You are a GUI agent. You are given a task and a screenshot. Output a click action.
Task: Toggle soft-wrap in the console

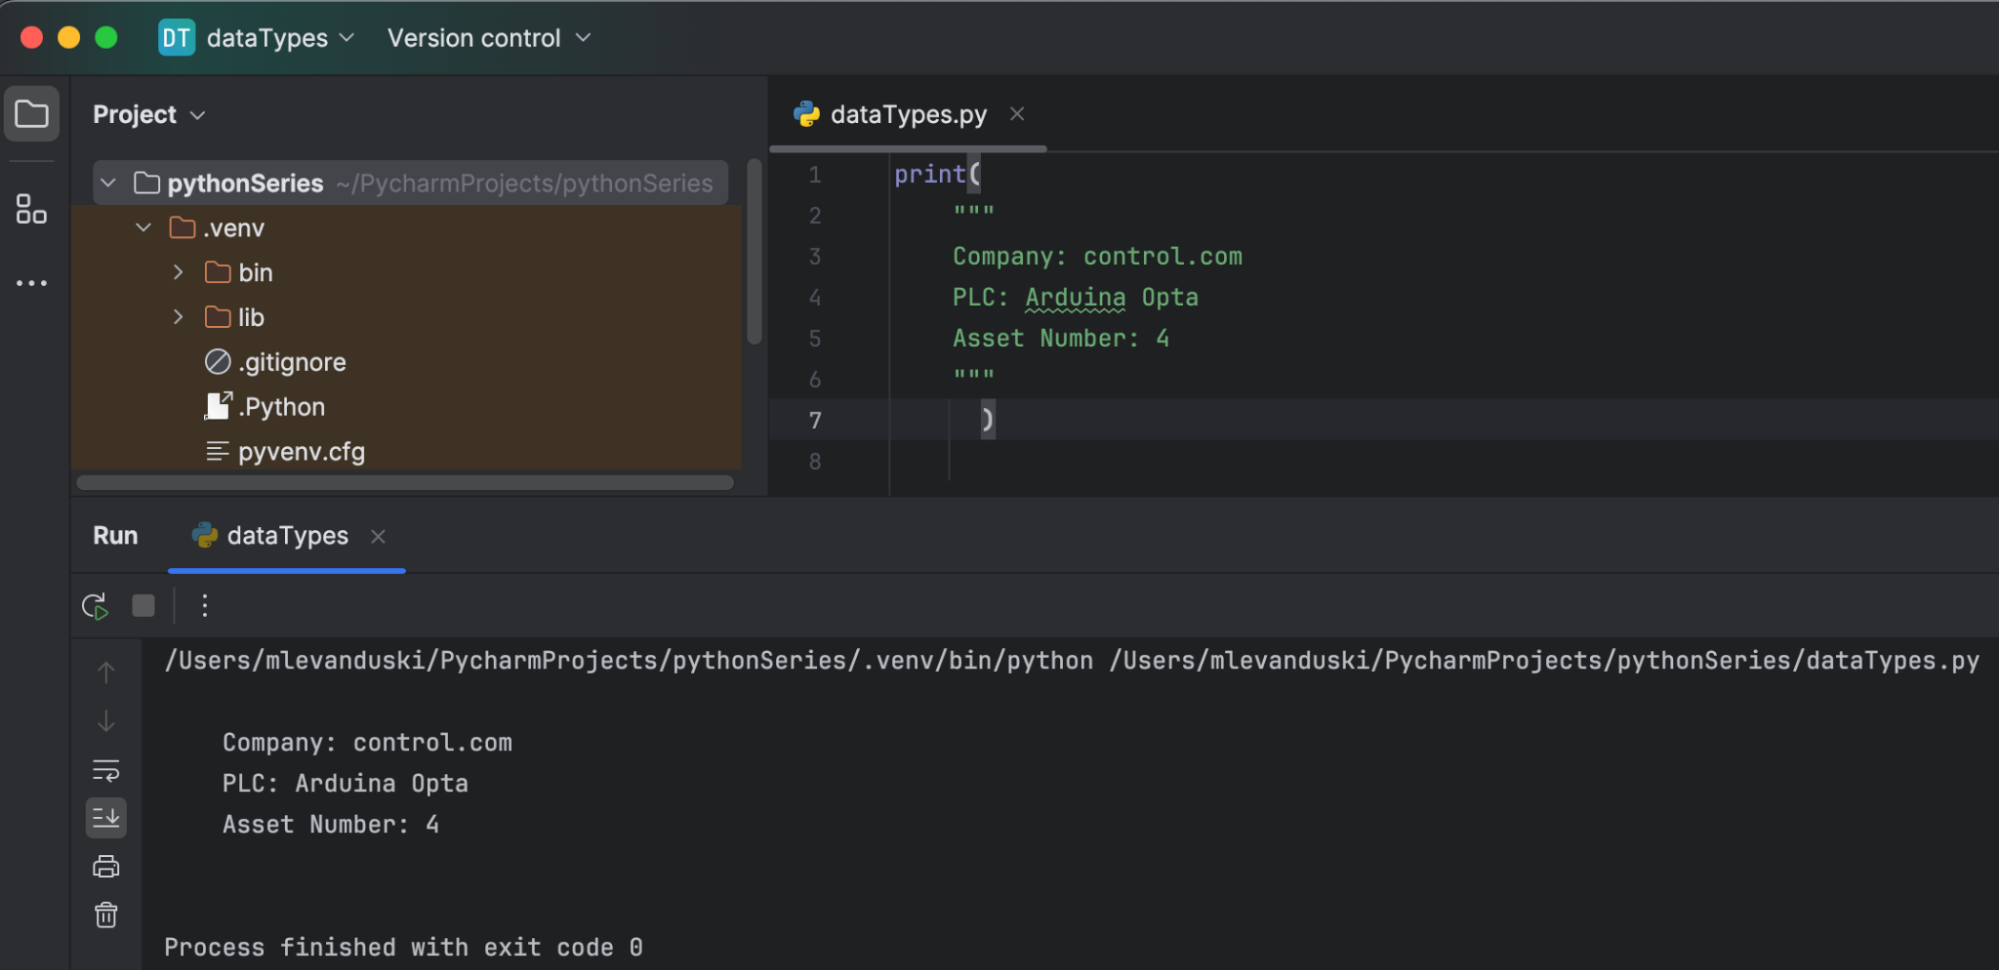pos(106,770)
